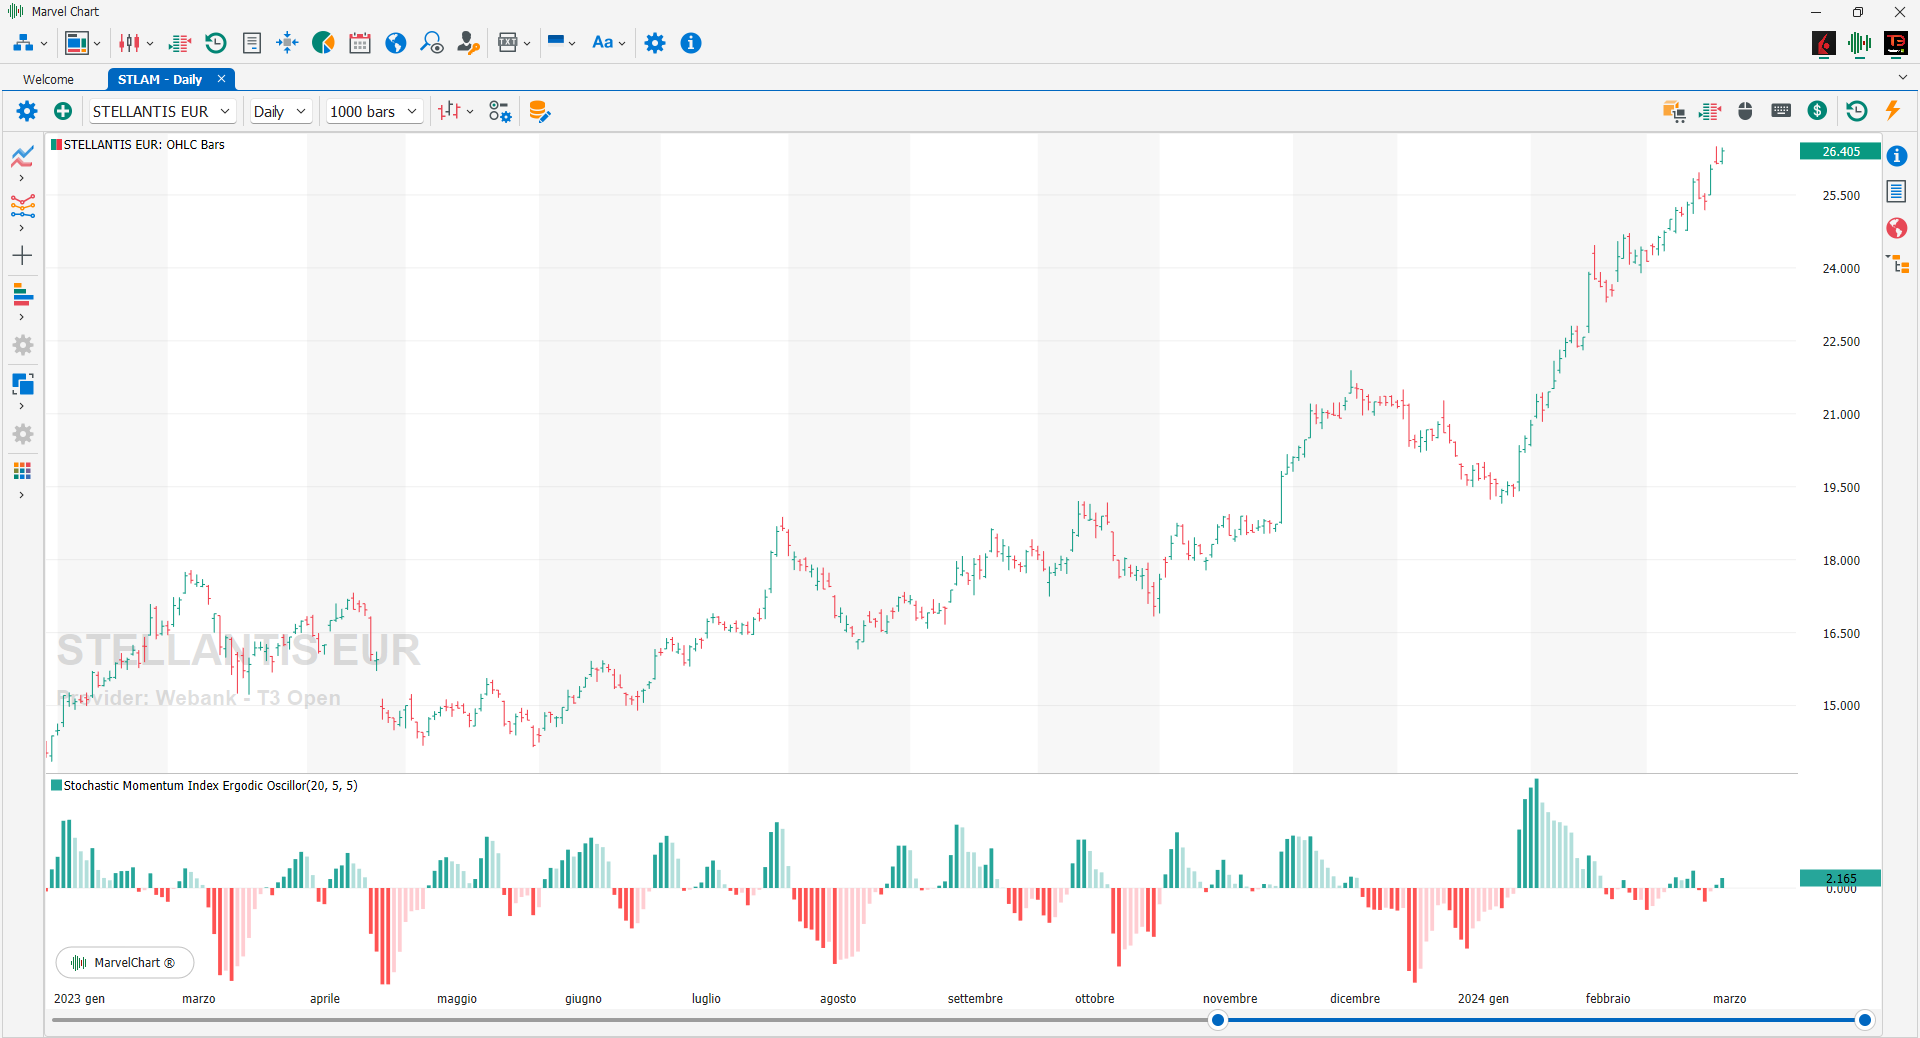The width and height of the screenshot is (1920, 1038).
Task: Open the network connections toolbar icon
Action: pyautogui.click(x=23, y=43)
